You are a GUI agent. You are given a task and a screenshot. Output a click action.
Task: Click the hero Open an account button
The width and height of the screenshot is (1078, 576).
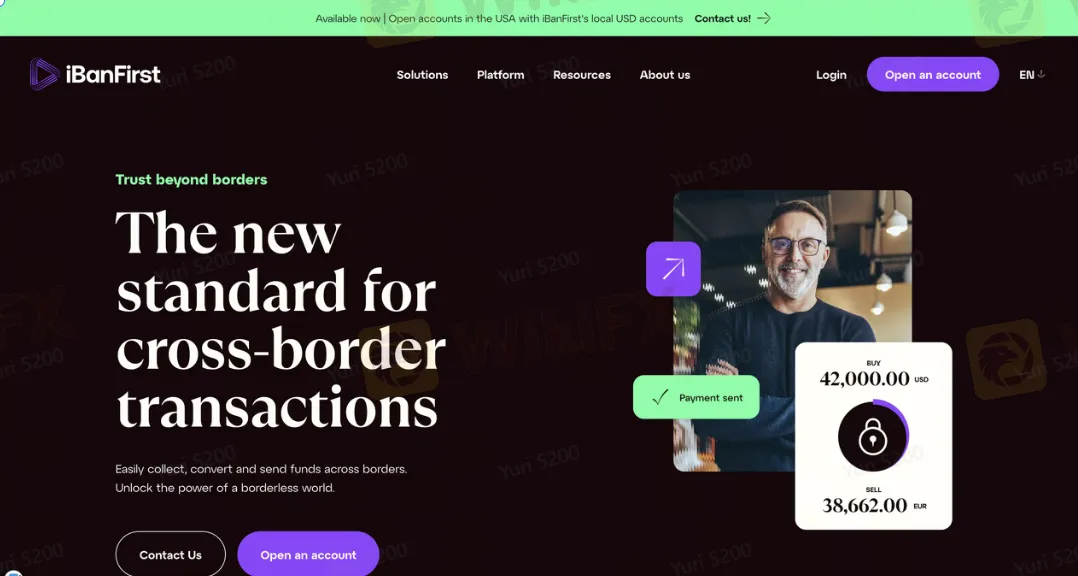pos(308,554)
